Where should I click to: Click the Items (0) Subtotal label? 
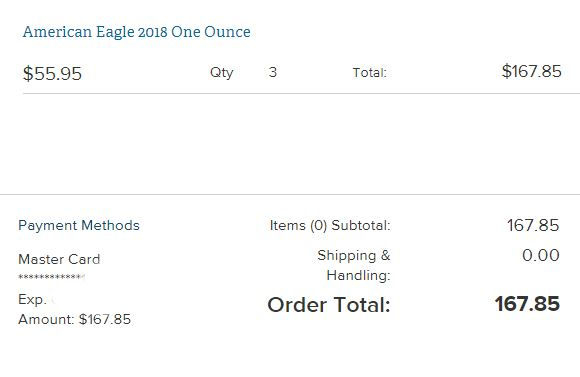coord(330,225)
